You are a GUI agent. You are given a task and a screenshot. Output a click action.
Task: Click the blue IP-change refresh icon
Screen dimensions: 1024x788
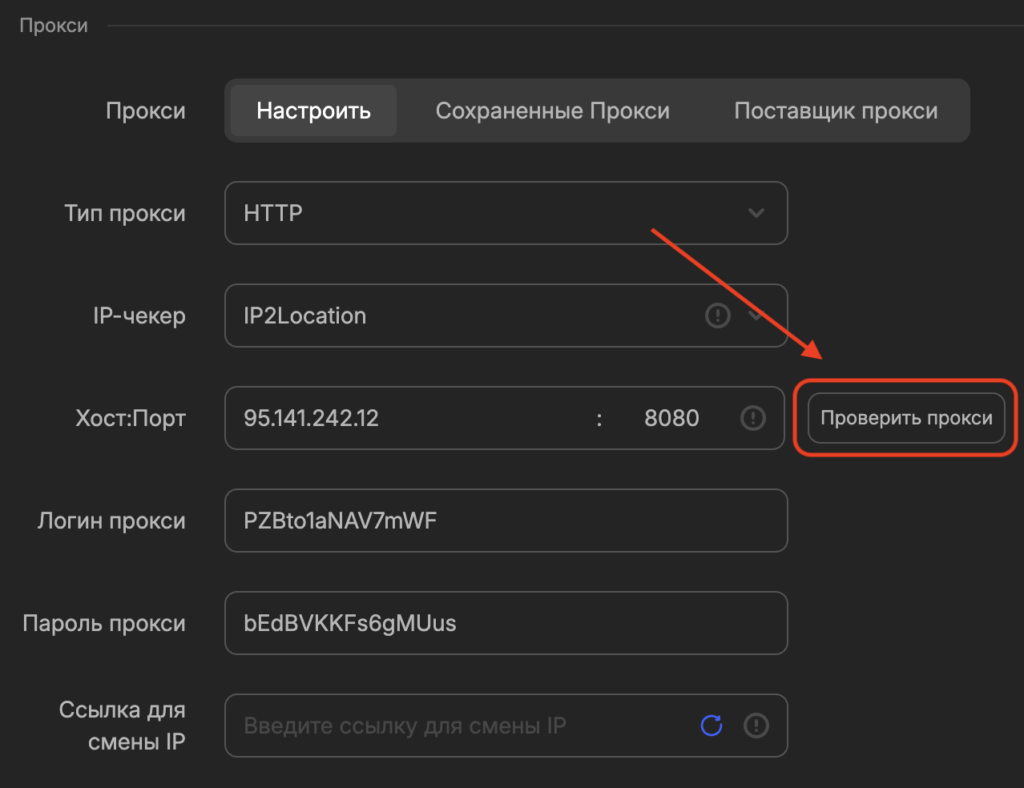[711, 725]
